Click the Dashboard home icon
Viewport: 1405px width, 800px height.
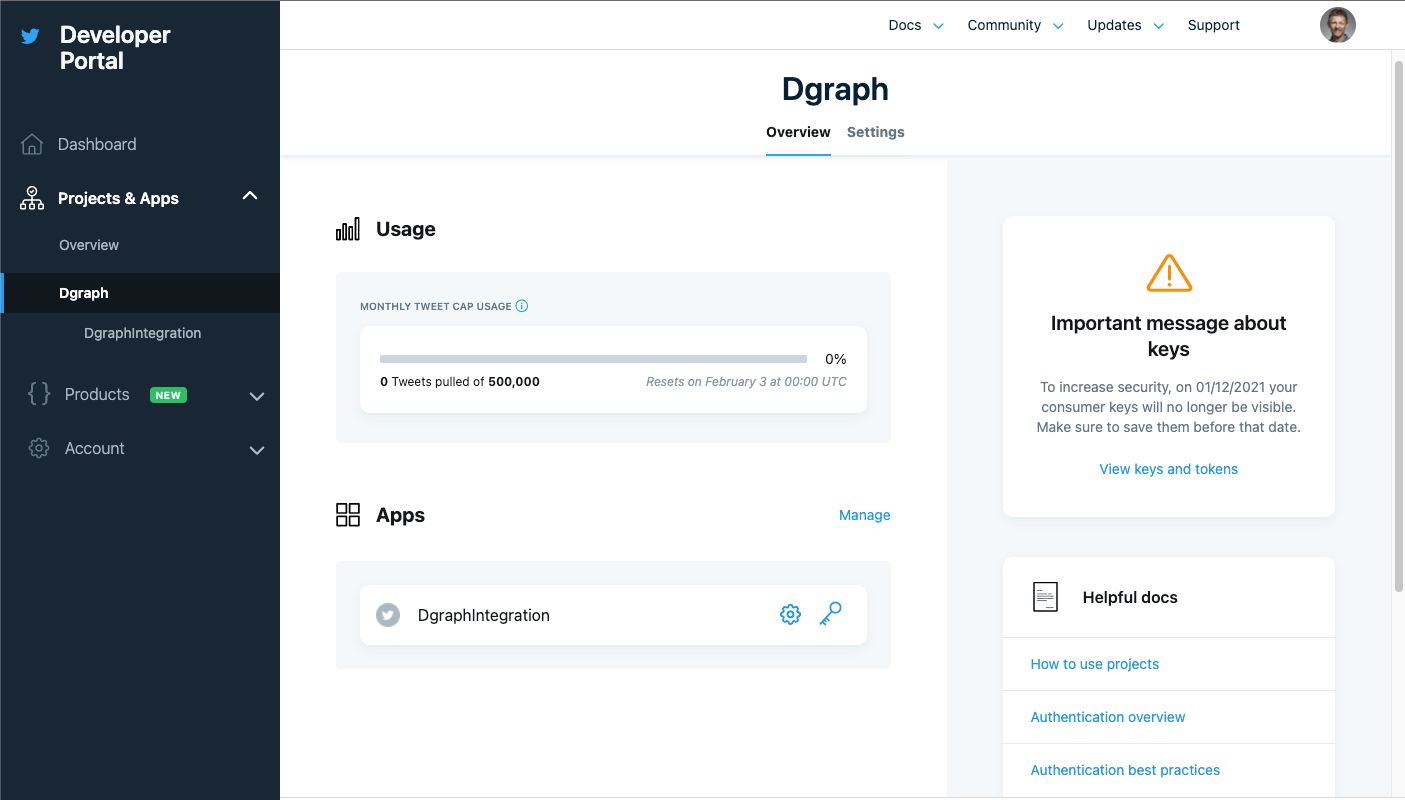[32, 144]
